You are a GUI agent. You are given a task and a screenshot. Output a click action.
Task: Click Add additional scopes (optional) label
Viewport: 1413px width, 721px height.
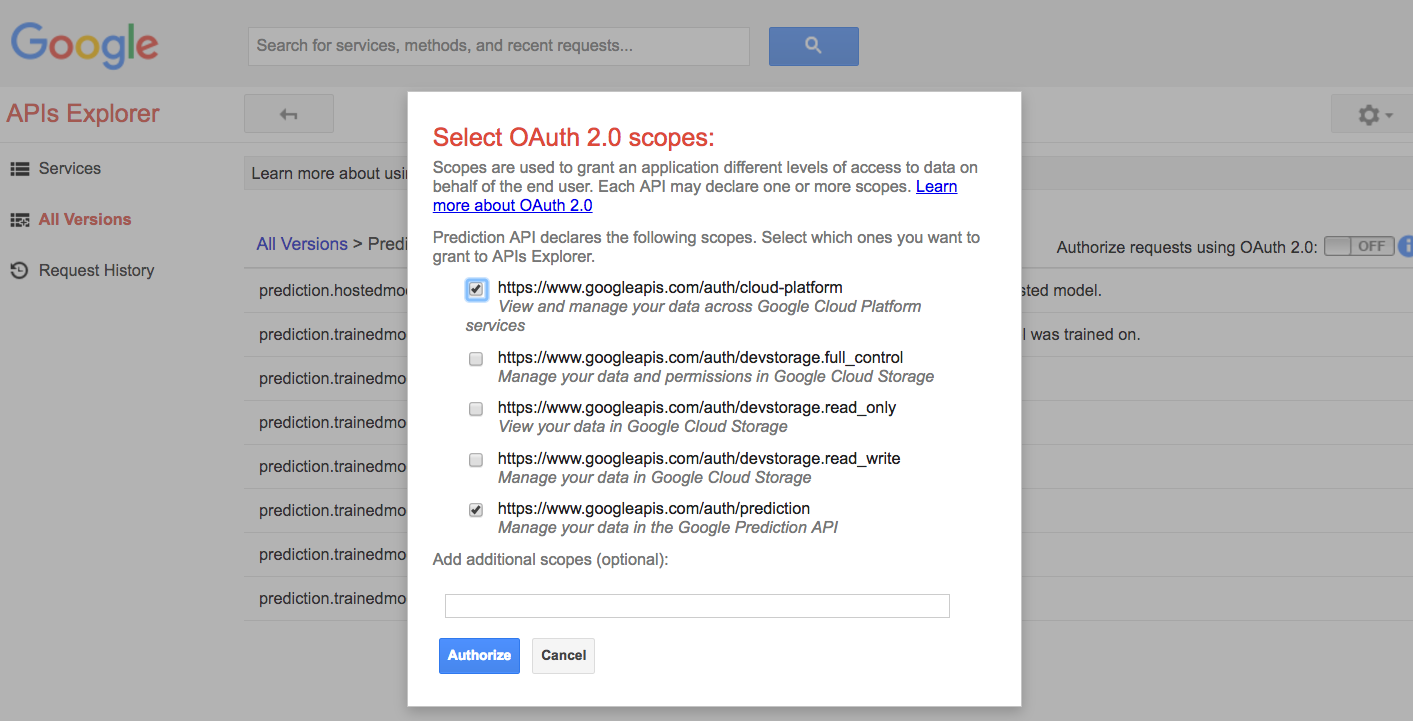click(x=550, y=560)
